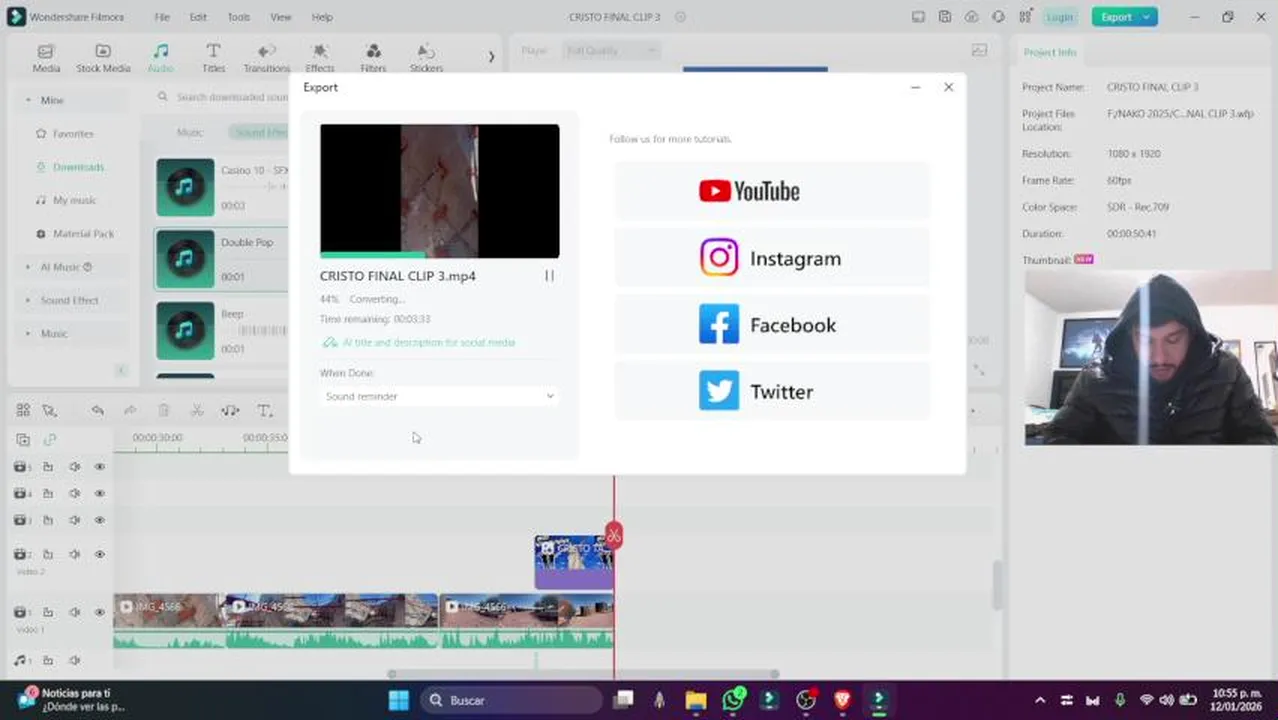Collapse the Mine section
The width and height of the screenshot is (1278, 720).
28,100
